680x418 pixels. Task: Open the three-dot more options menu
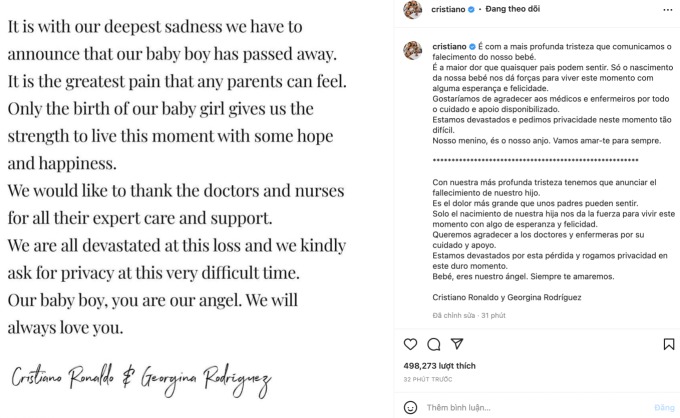(x=668, y=10)
